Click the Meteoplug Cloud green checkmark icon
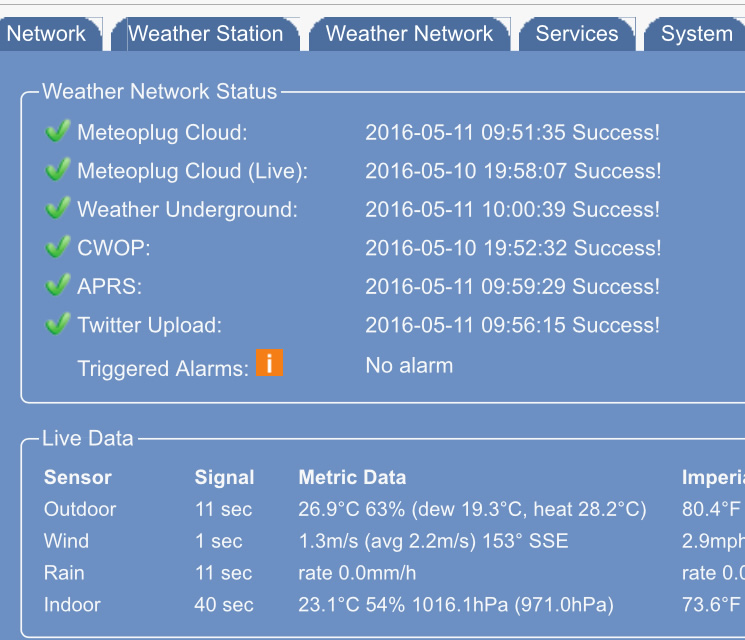This screenshot has height=640, width=745. click(x=57, y=132)
